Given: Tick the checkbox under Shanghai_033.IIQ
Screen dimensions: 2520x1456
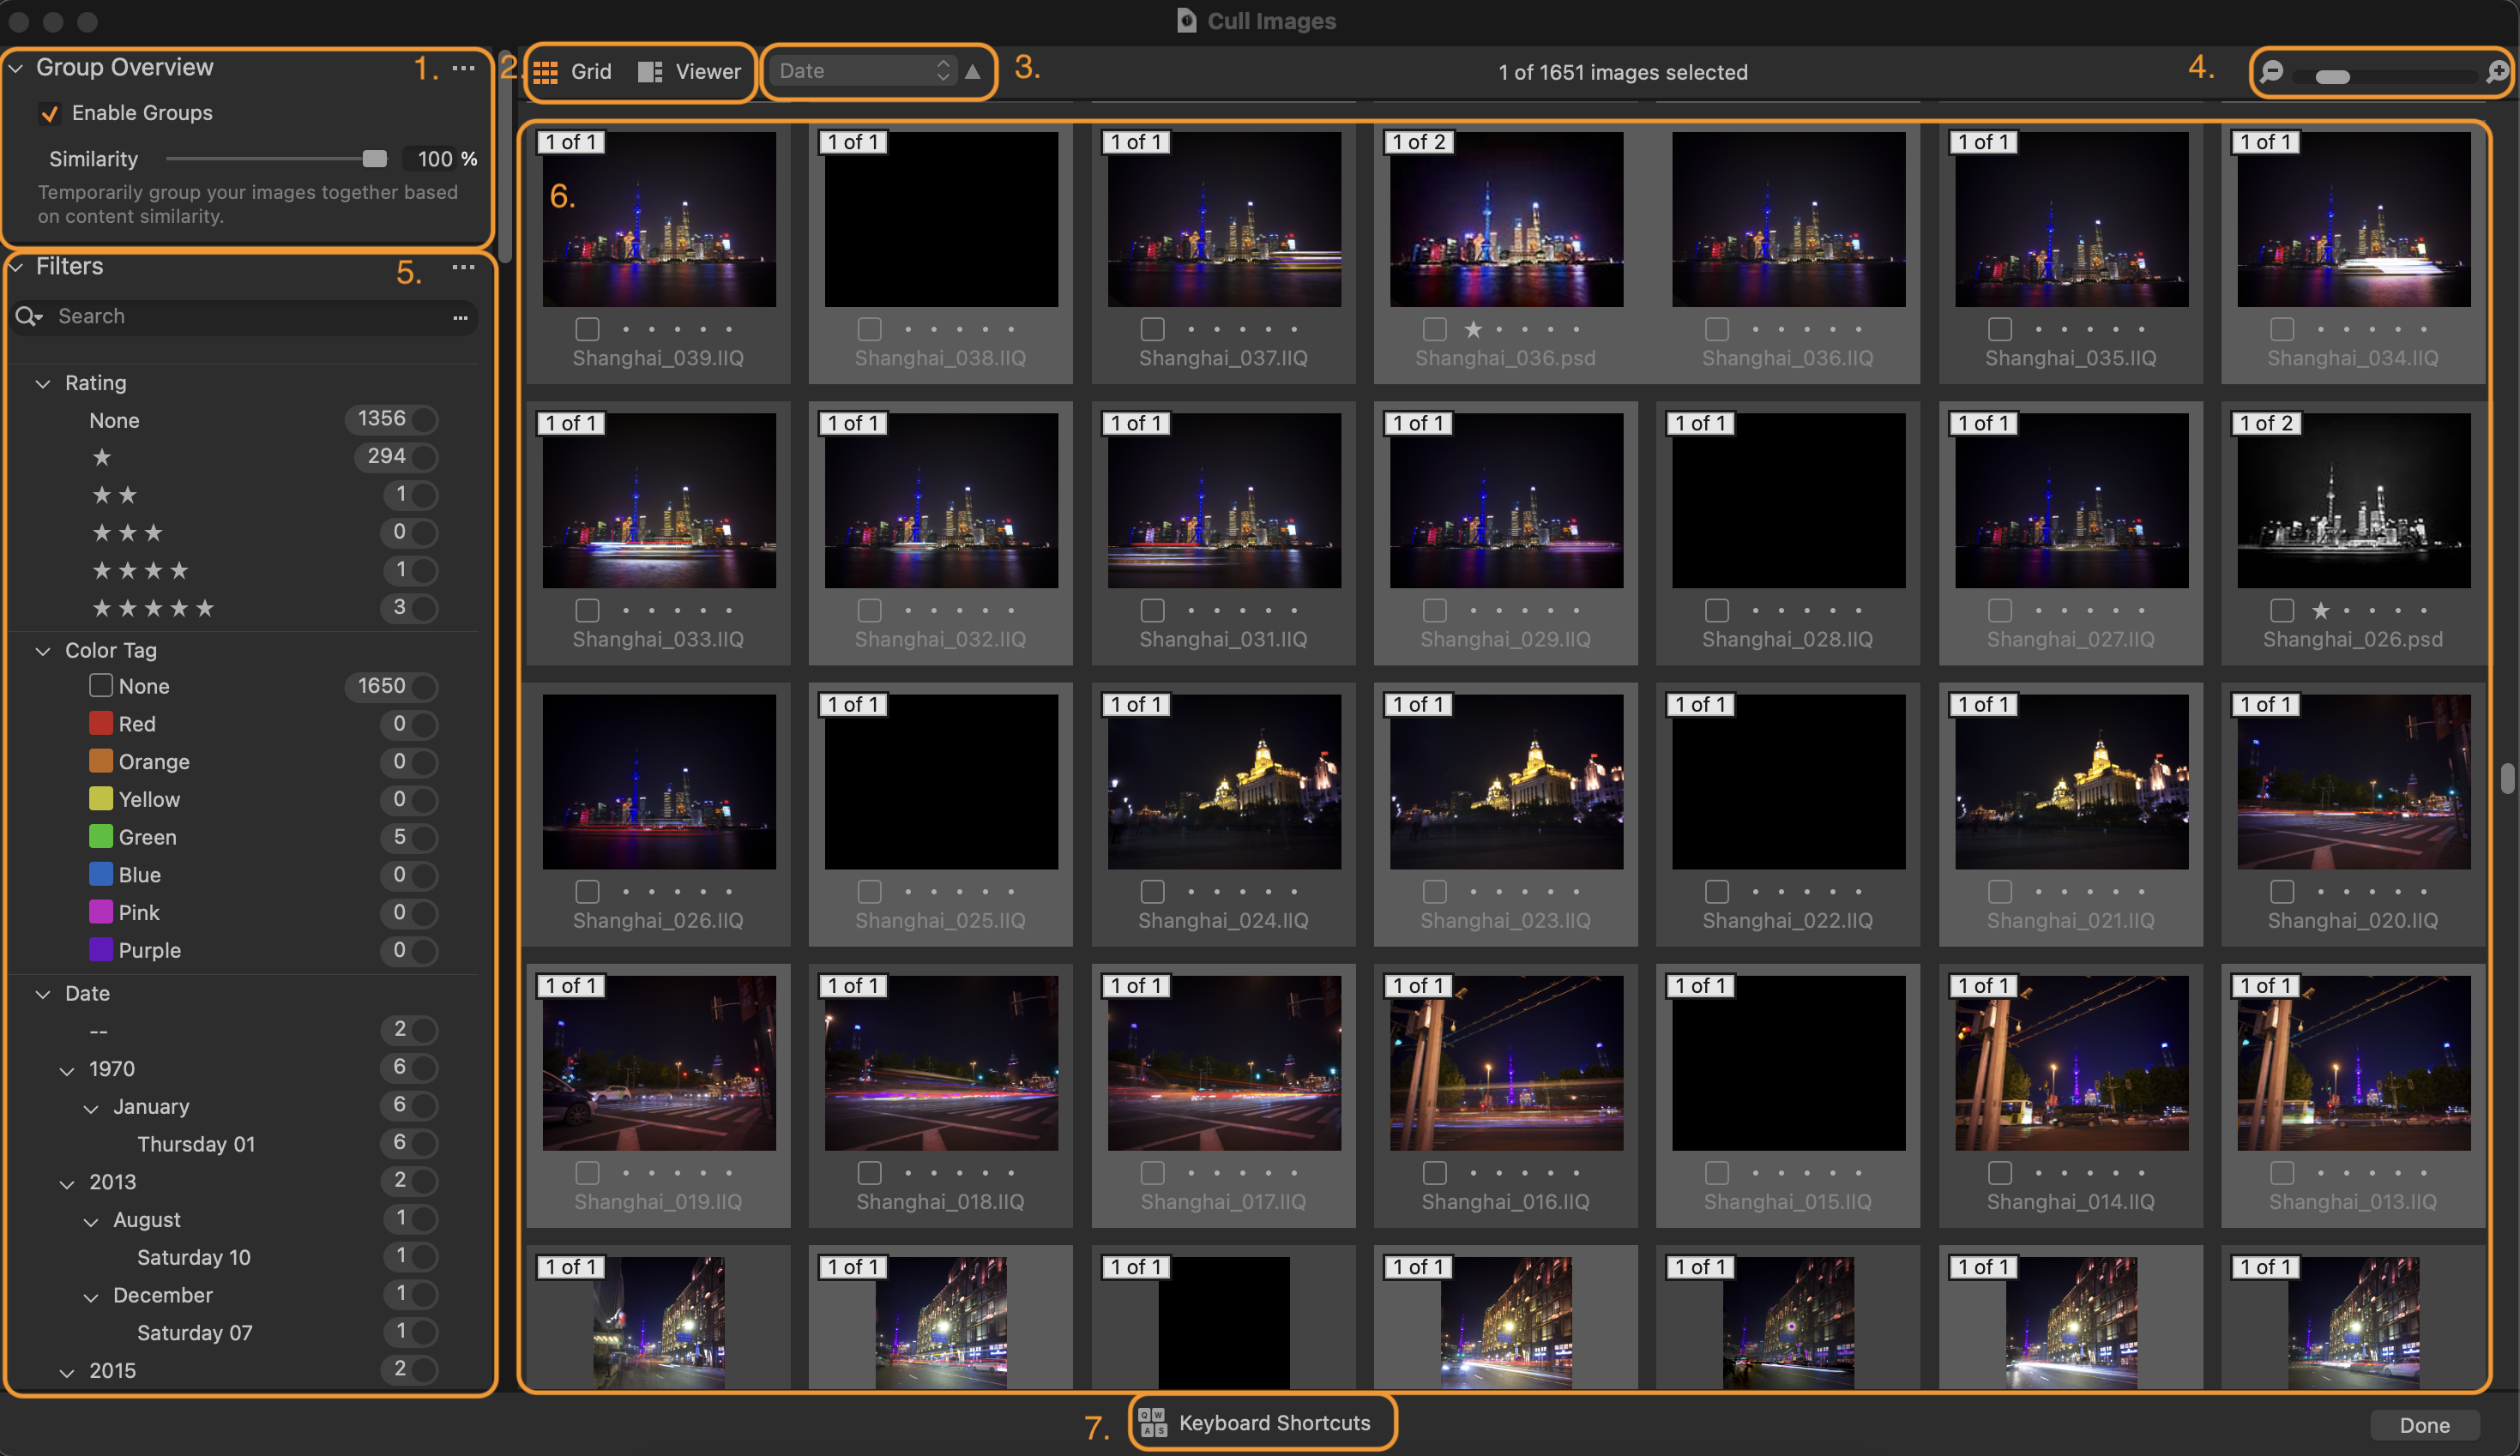Looking at the screenshot, I should [x=588, y=610].
